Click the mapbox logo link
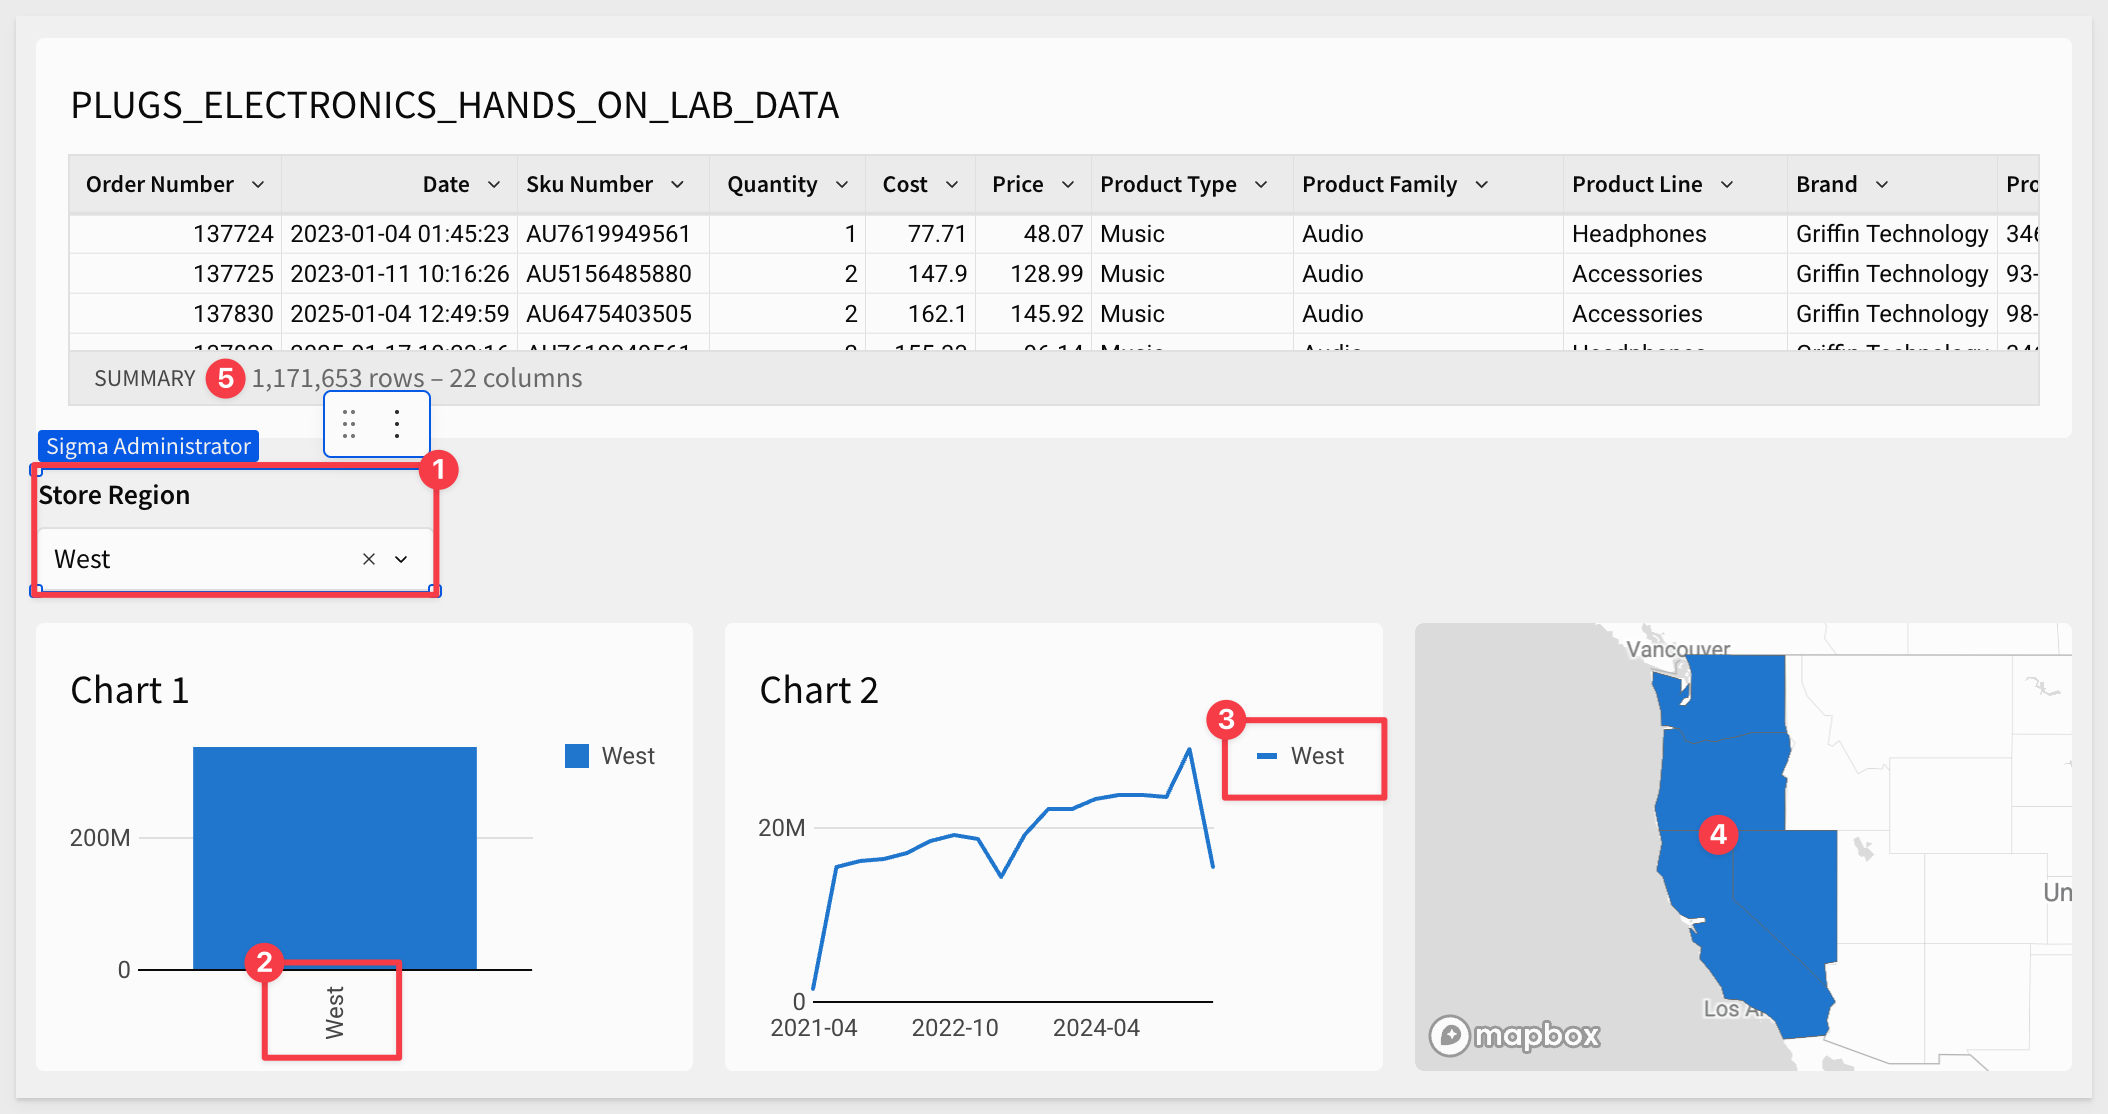 pos(1514,1035)
